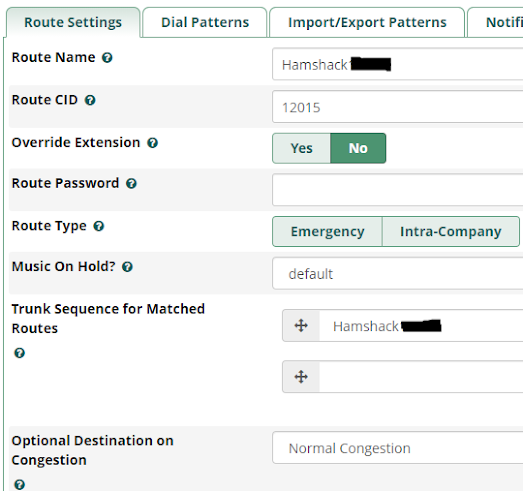
Task: Show help for Music On Hold
Action: pos(127,267)
